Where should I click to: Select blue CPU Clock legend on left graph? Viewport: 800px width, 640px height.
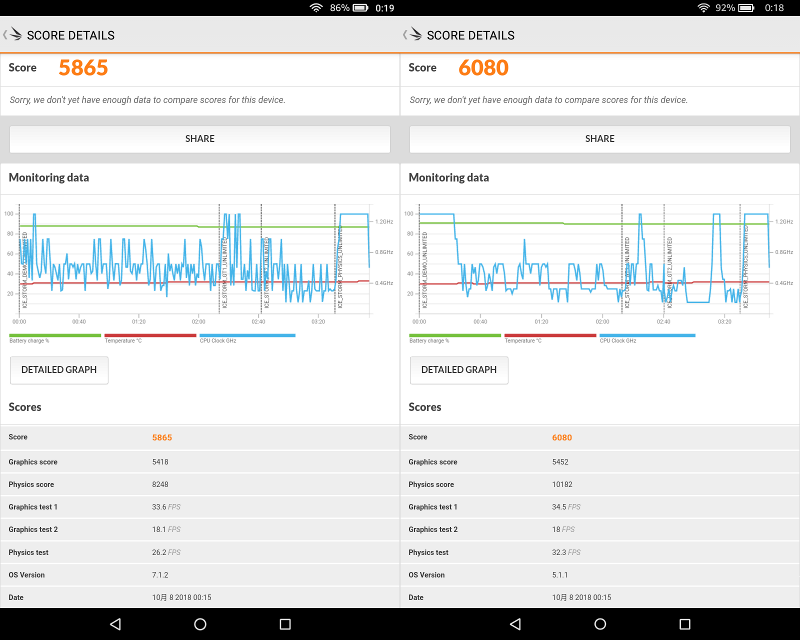point(247,338)
